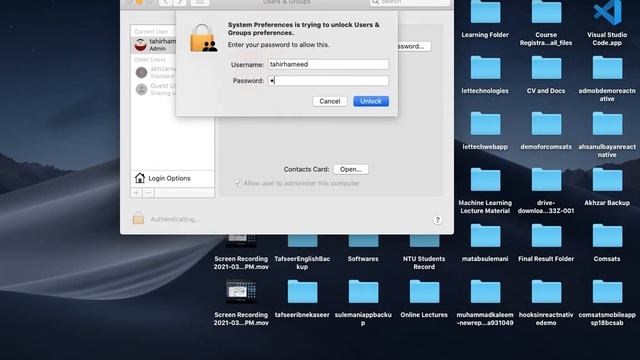Open the Contacts Card
The width and height of the screenshot is (640, 360).
point(351,169)
